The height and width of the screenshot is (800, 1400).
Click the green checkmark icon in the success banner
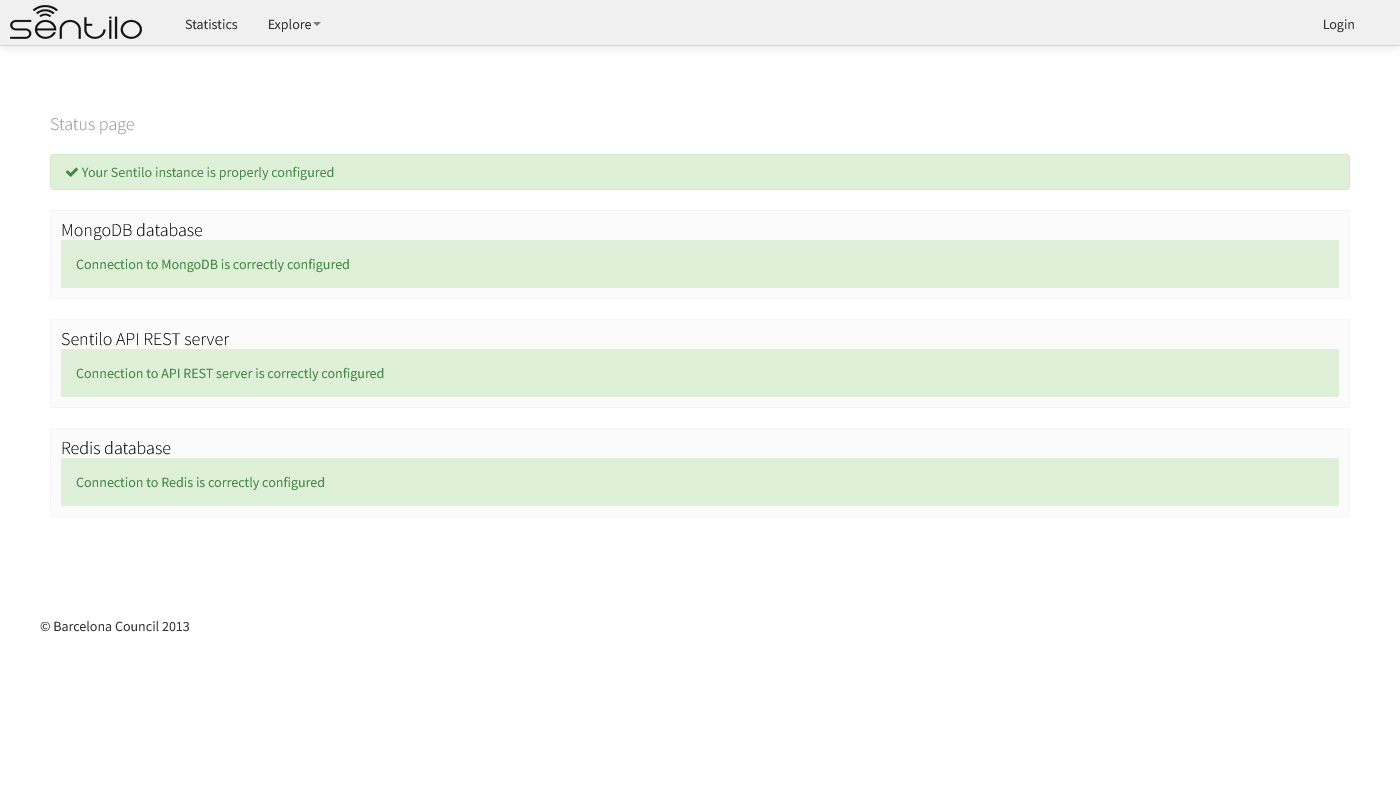pyautogui.click(x=72, y=172)
